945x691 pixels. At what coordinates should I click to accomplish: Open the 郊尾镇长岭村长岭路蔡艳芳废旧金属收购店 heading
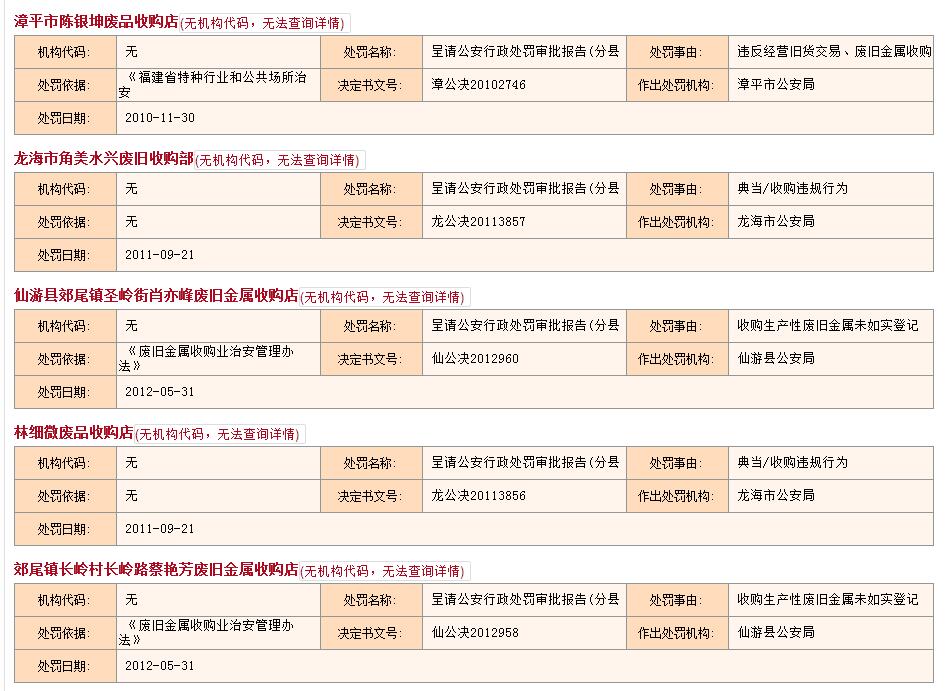pos(156,569)
